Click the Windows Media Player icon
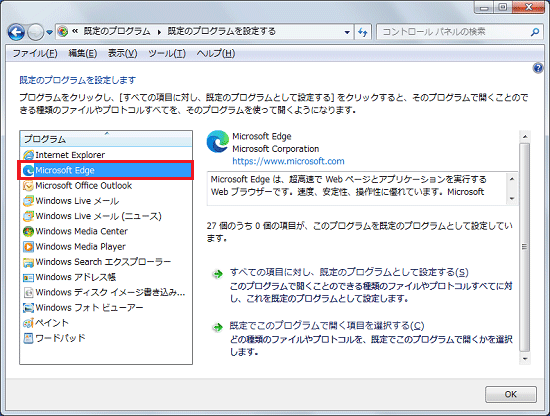Screen dimensions: 550x416 (28, 247)
